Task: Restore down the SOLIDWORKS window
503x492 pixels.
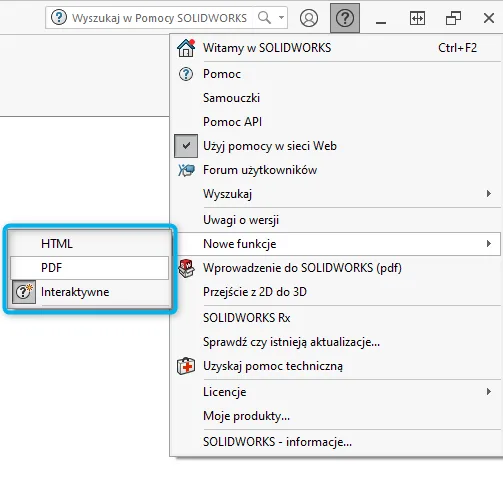Action: (x=453, y=18)
